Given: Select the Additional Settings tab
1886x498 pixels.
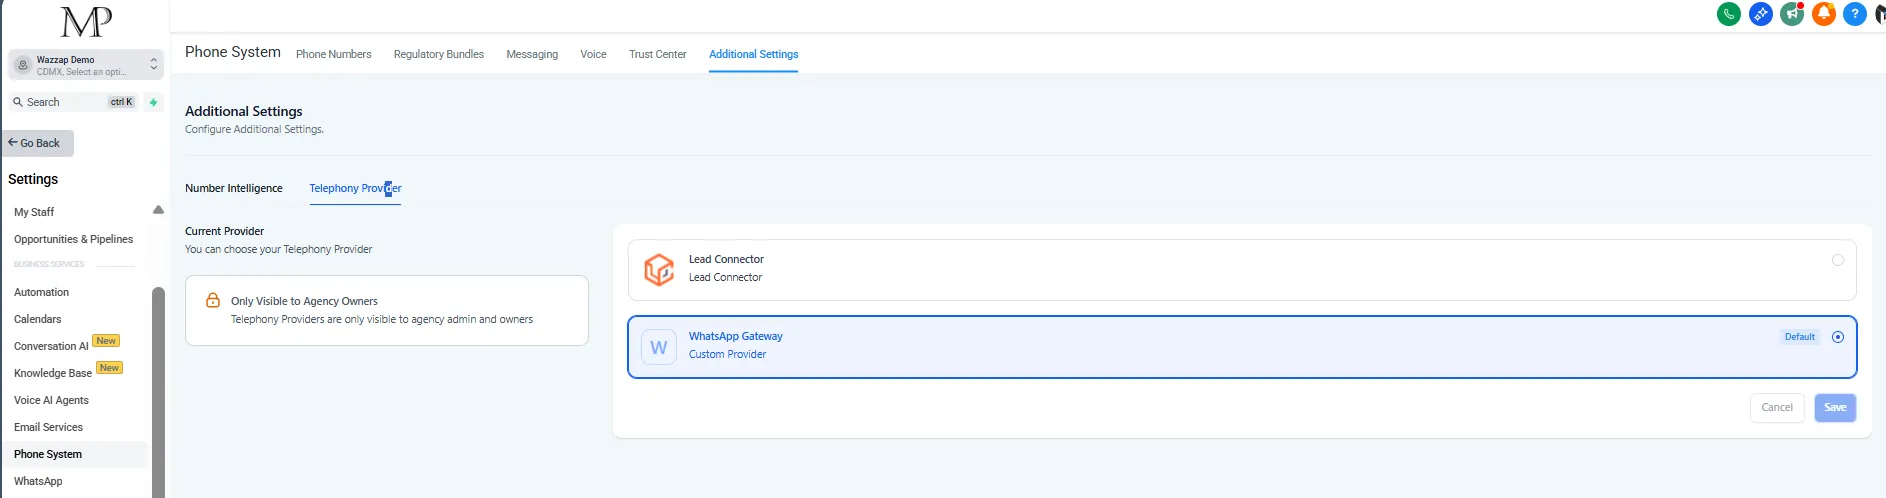Looking at the screenshot, I should [753, 54].
